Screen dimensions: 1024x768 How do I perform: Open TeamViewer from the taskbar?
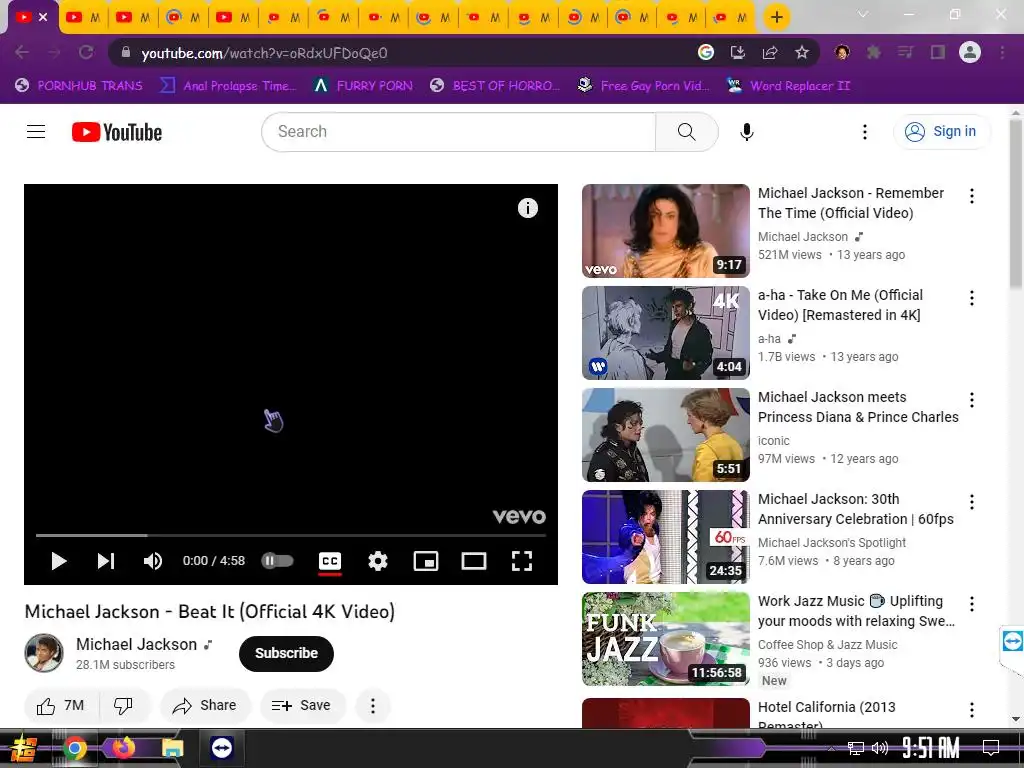[221, 747]
